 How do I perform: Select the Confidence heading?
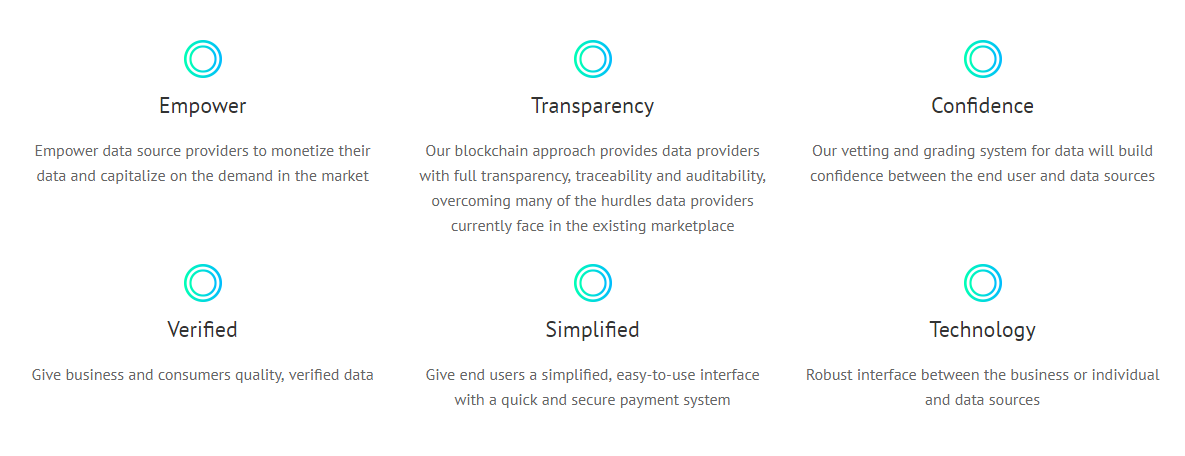[982, 106]
